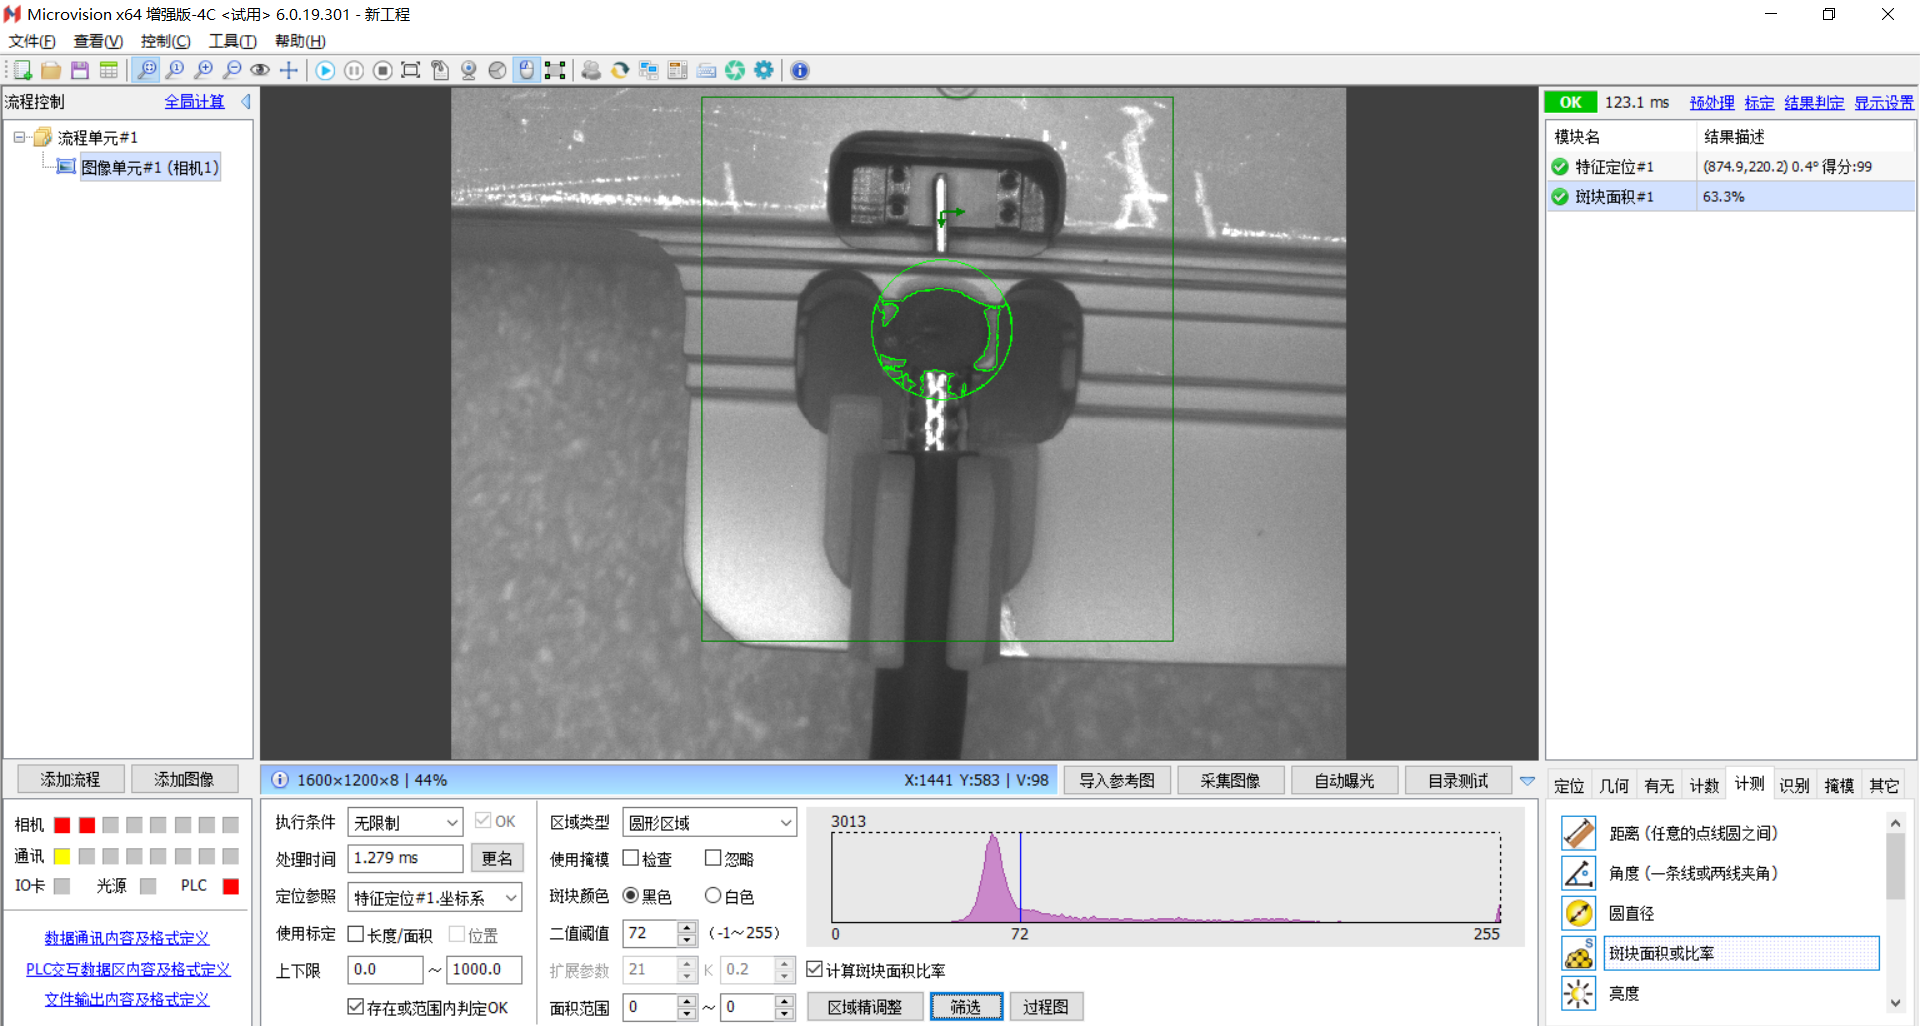Image resolution: width=1920 pixels, height=1026 pixels.
Task: Increase the 面积范围 maximum spinner value
Action: point(785,1000)
